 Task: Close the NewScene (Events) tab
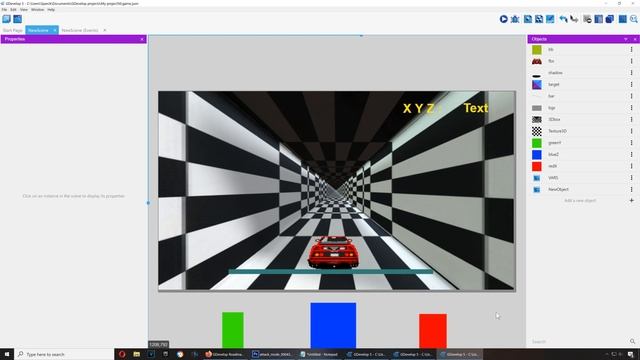[105, 30]
